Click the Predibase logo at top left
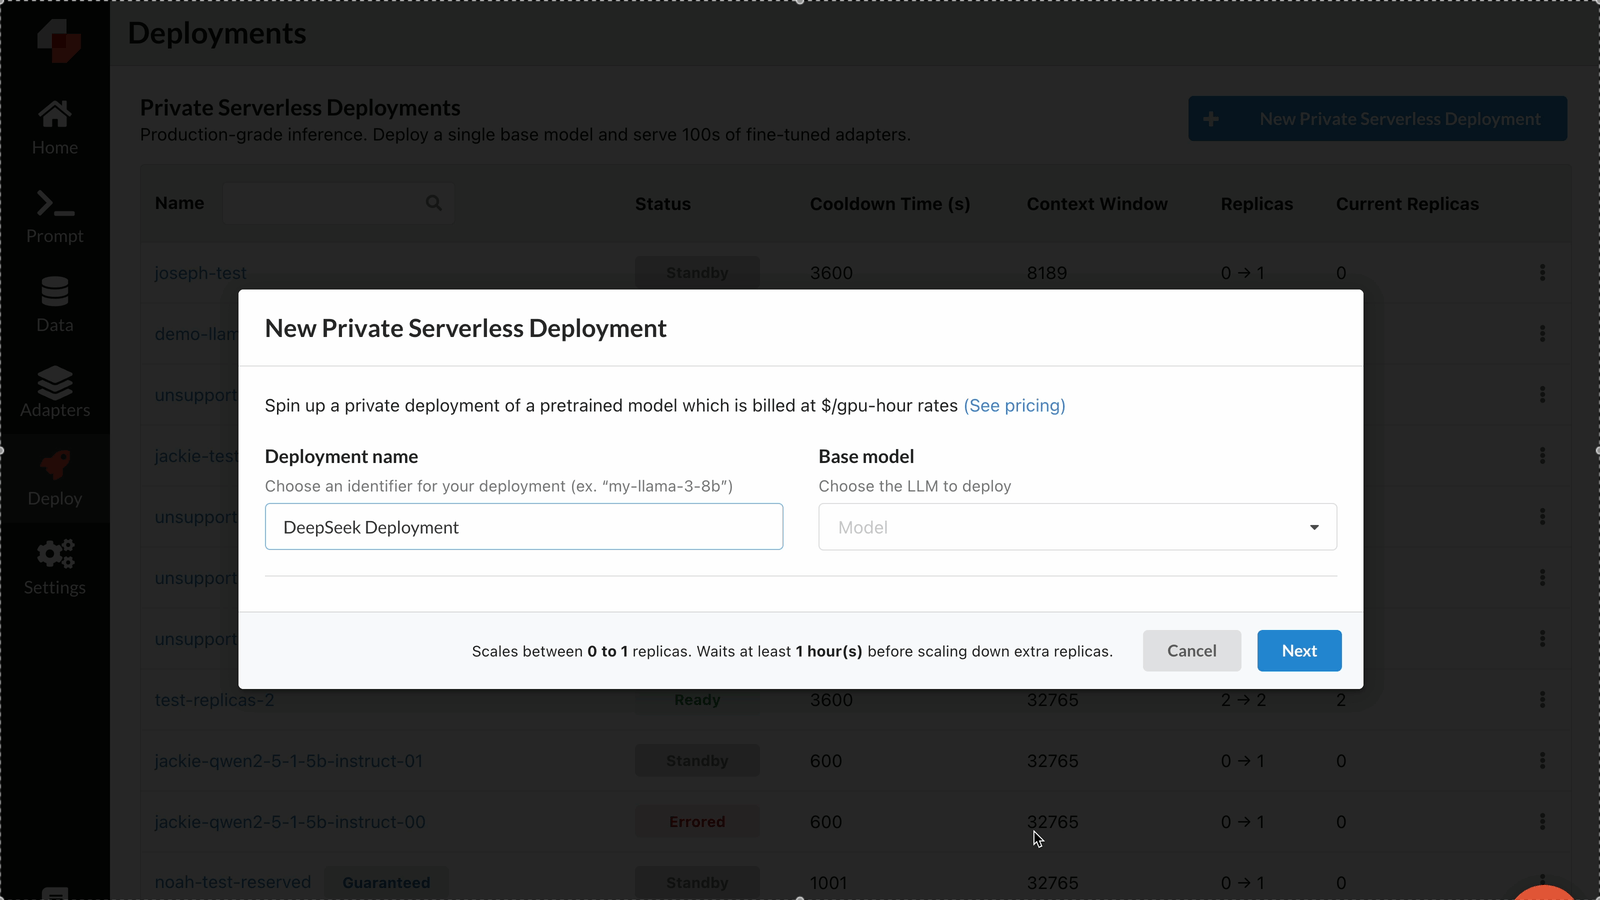 click(57, 40)
